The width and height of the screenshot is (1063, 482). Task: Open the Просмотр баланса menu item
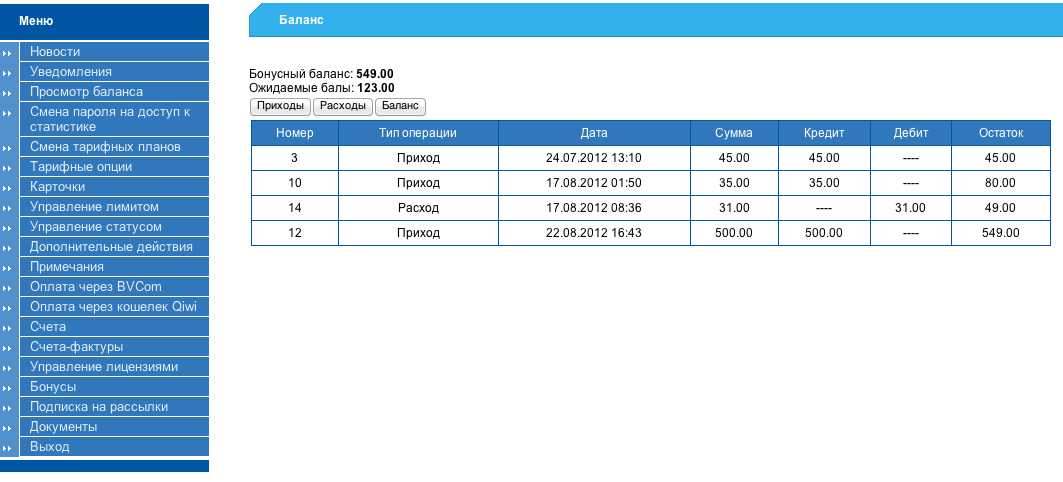86,92
